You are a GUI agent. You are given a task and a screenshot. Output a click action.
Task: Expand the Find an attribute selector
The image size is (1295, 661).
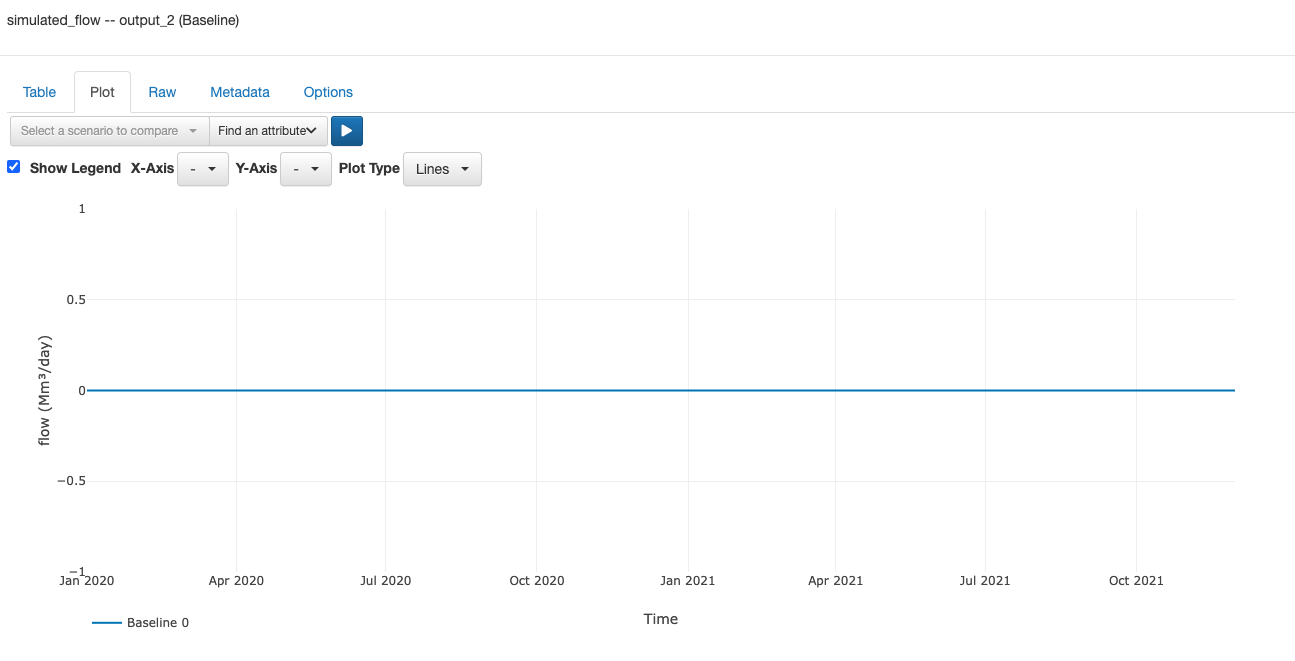coord(268,131)
